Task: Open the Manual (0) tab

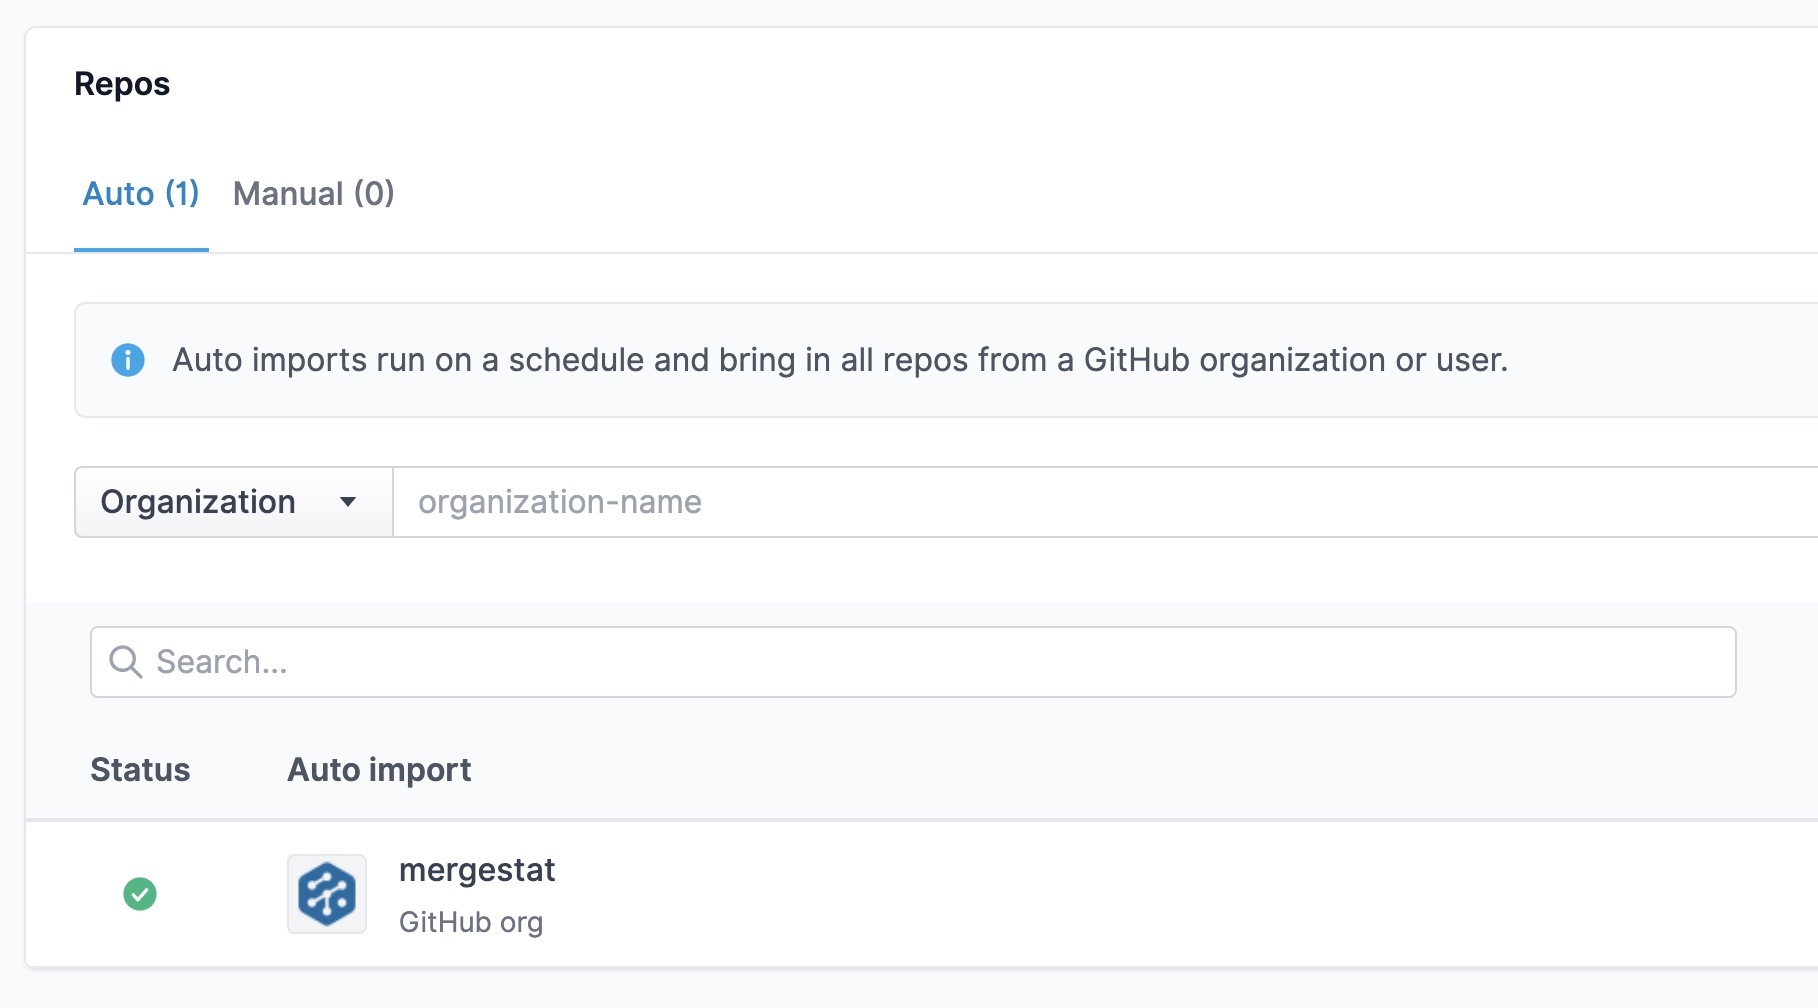Action: click(313, 194)
